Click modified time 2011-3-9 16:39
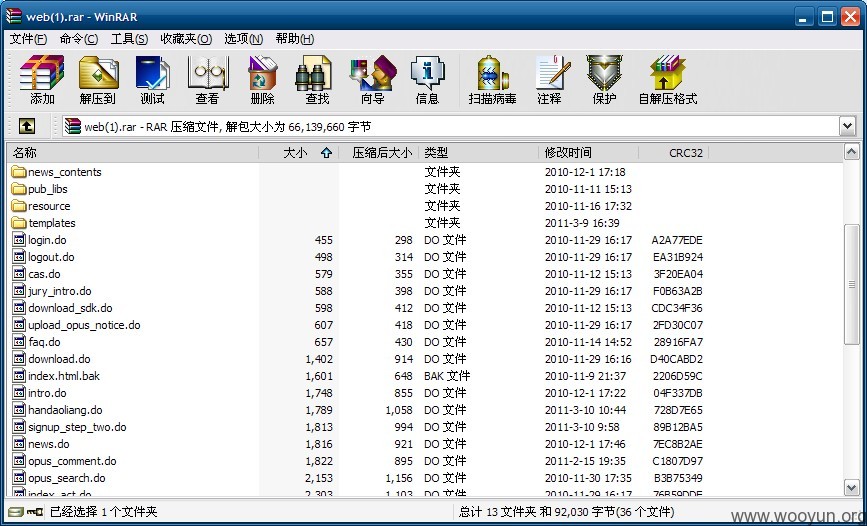 (x=582, y=223)
